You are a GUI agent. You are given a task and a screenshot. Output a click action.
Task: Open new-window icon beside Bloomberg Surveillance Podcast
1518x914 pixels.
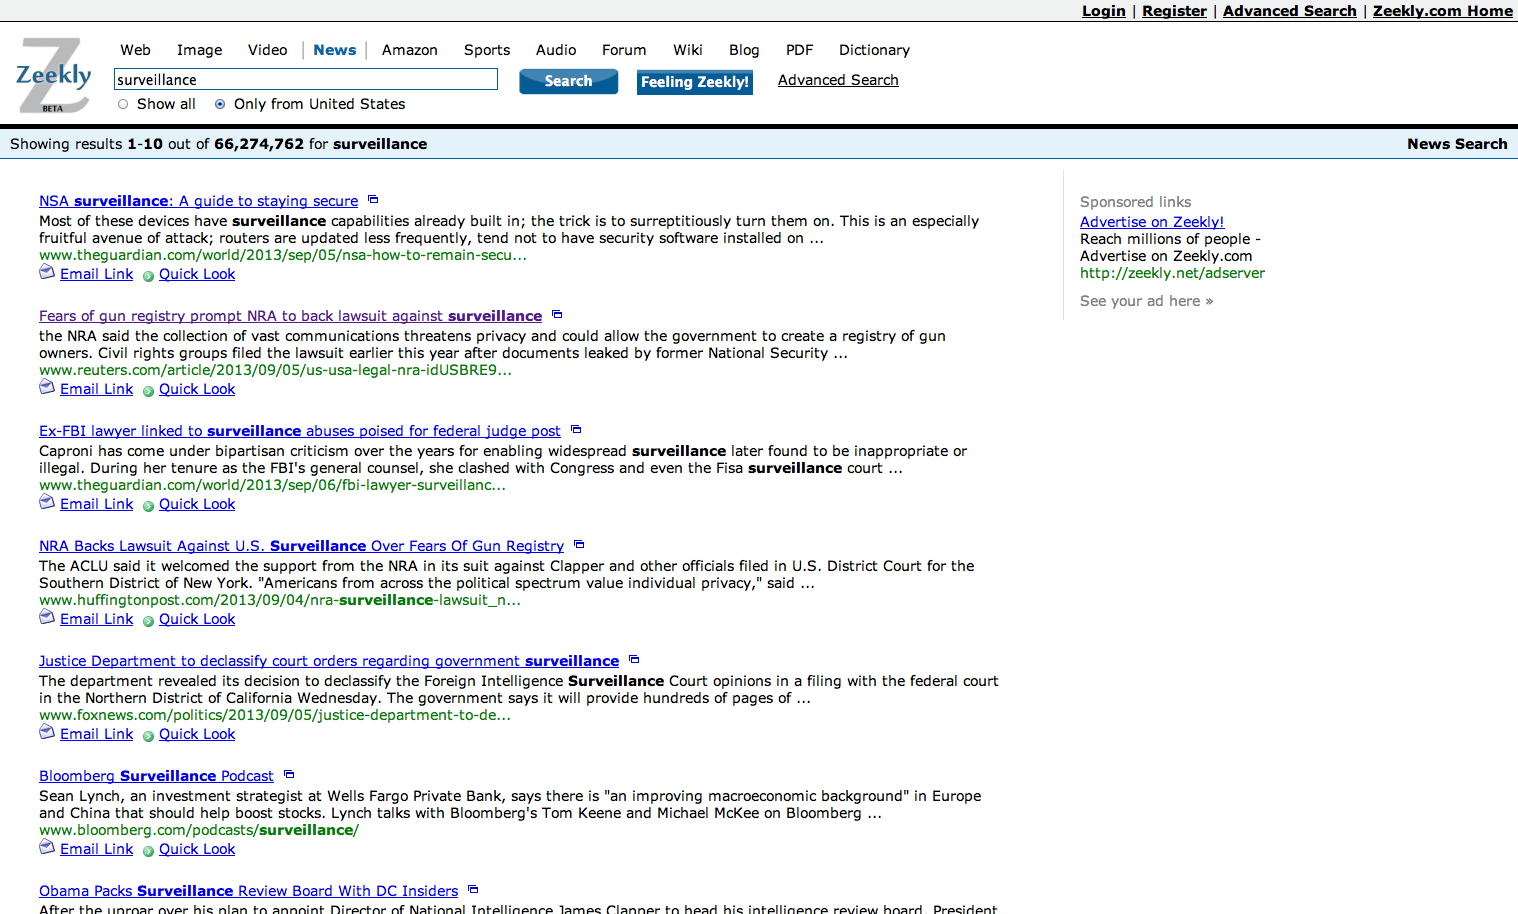[x=289, y=775]
